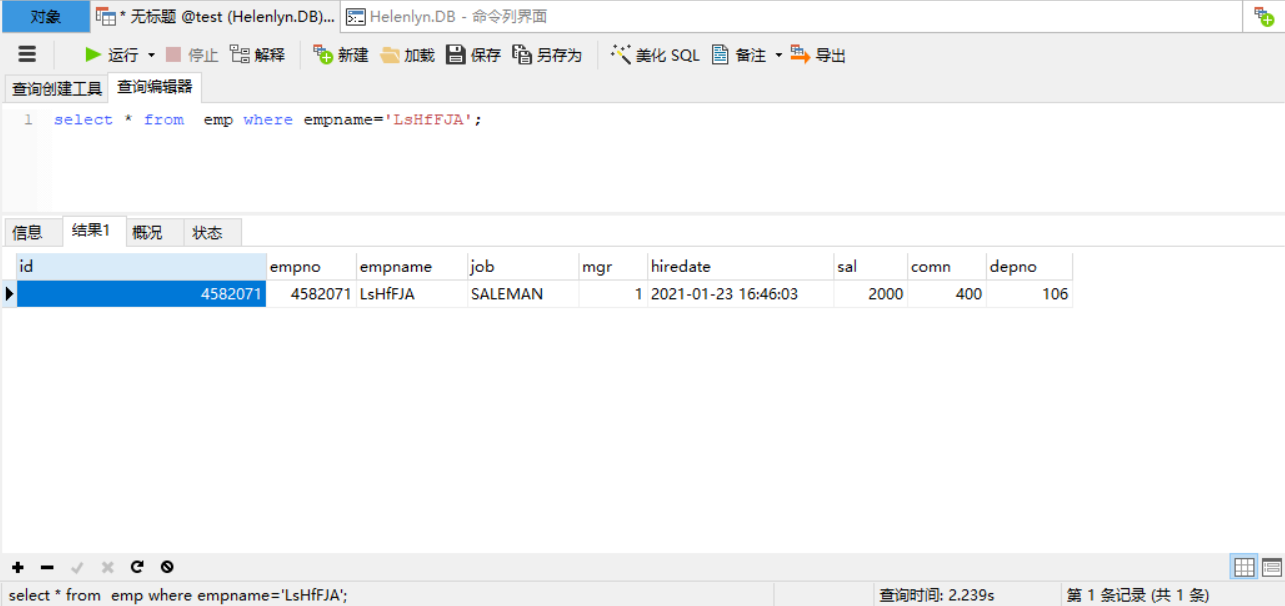Select the mgr cell 1
Image resolution: width=1285 pixels, height=606 pixels.
(x=613, y=294)
